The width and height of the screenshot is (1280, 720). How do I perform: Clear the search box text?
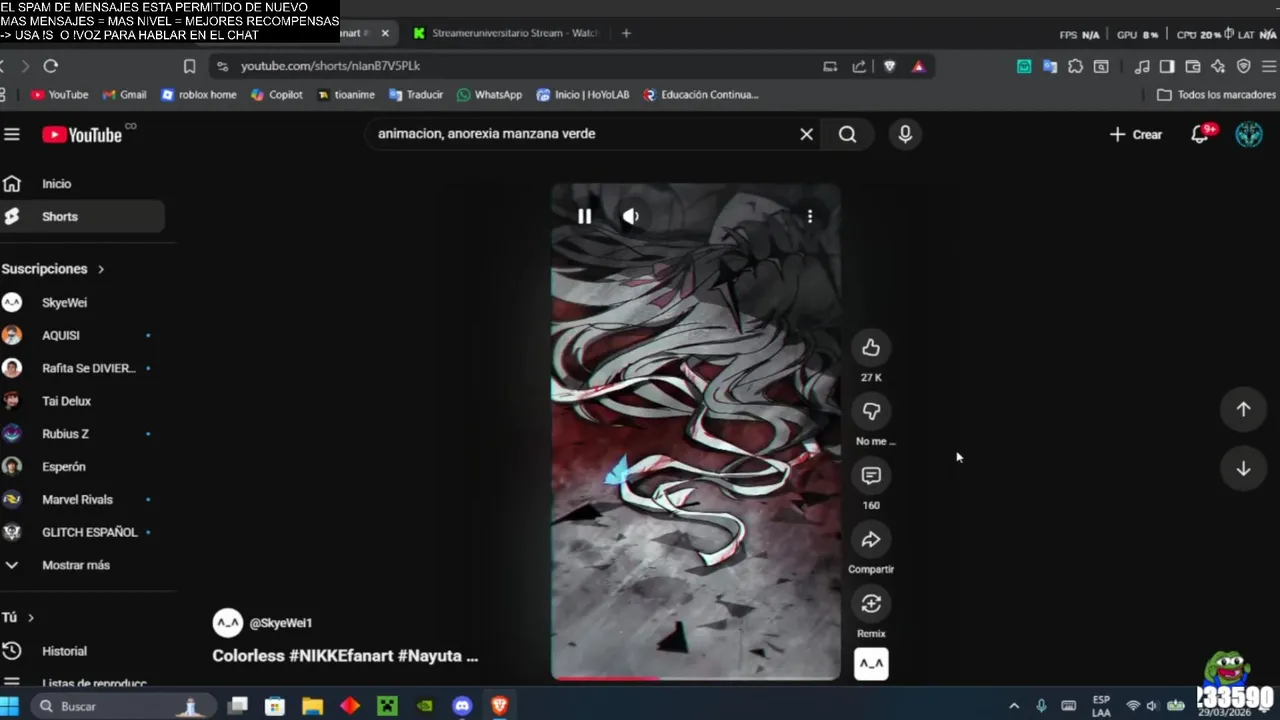[806, 134]
